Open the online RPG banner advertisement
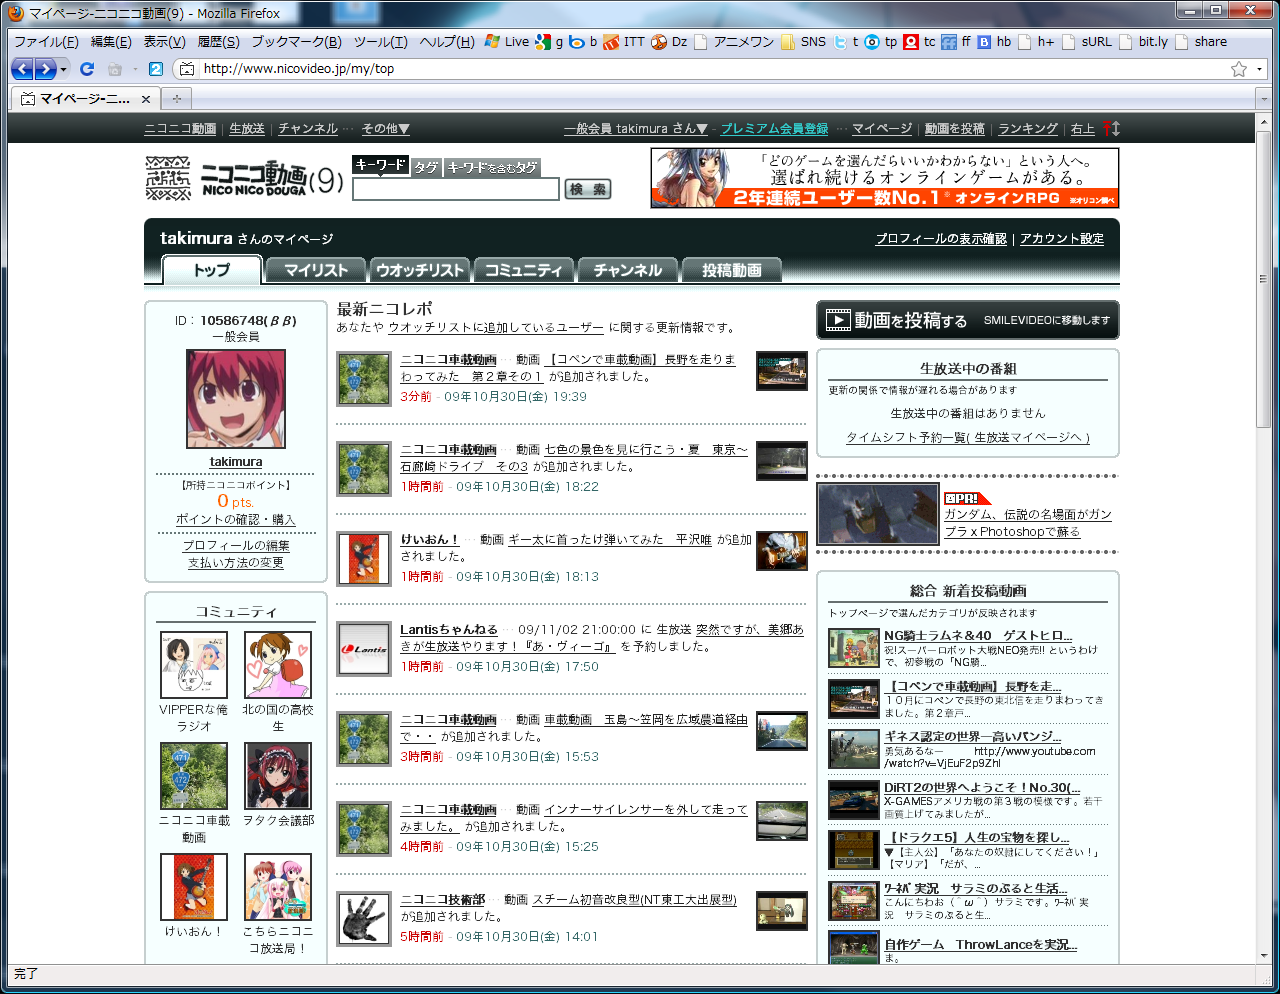Viewport: 1280px width, 994px height. 884,178
